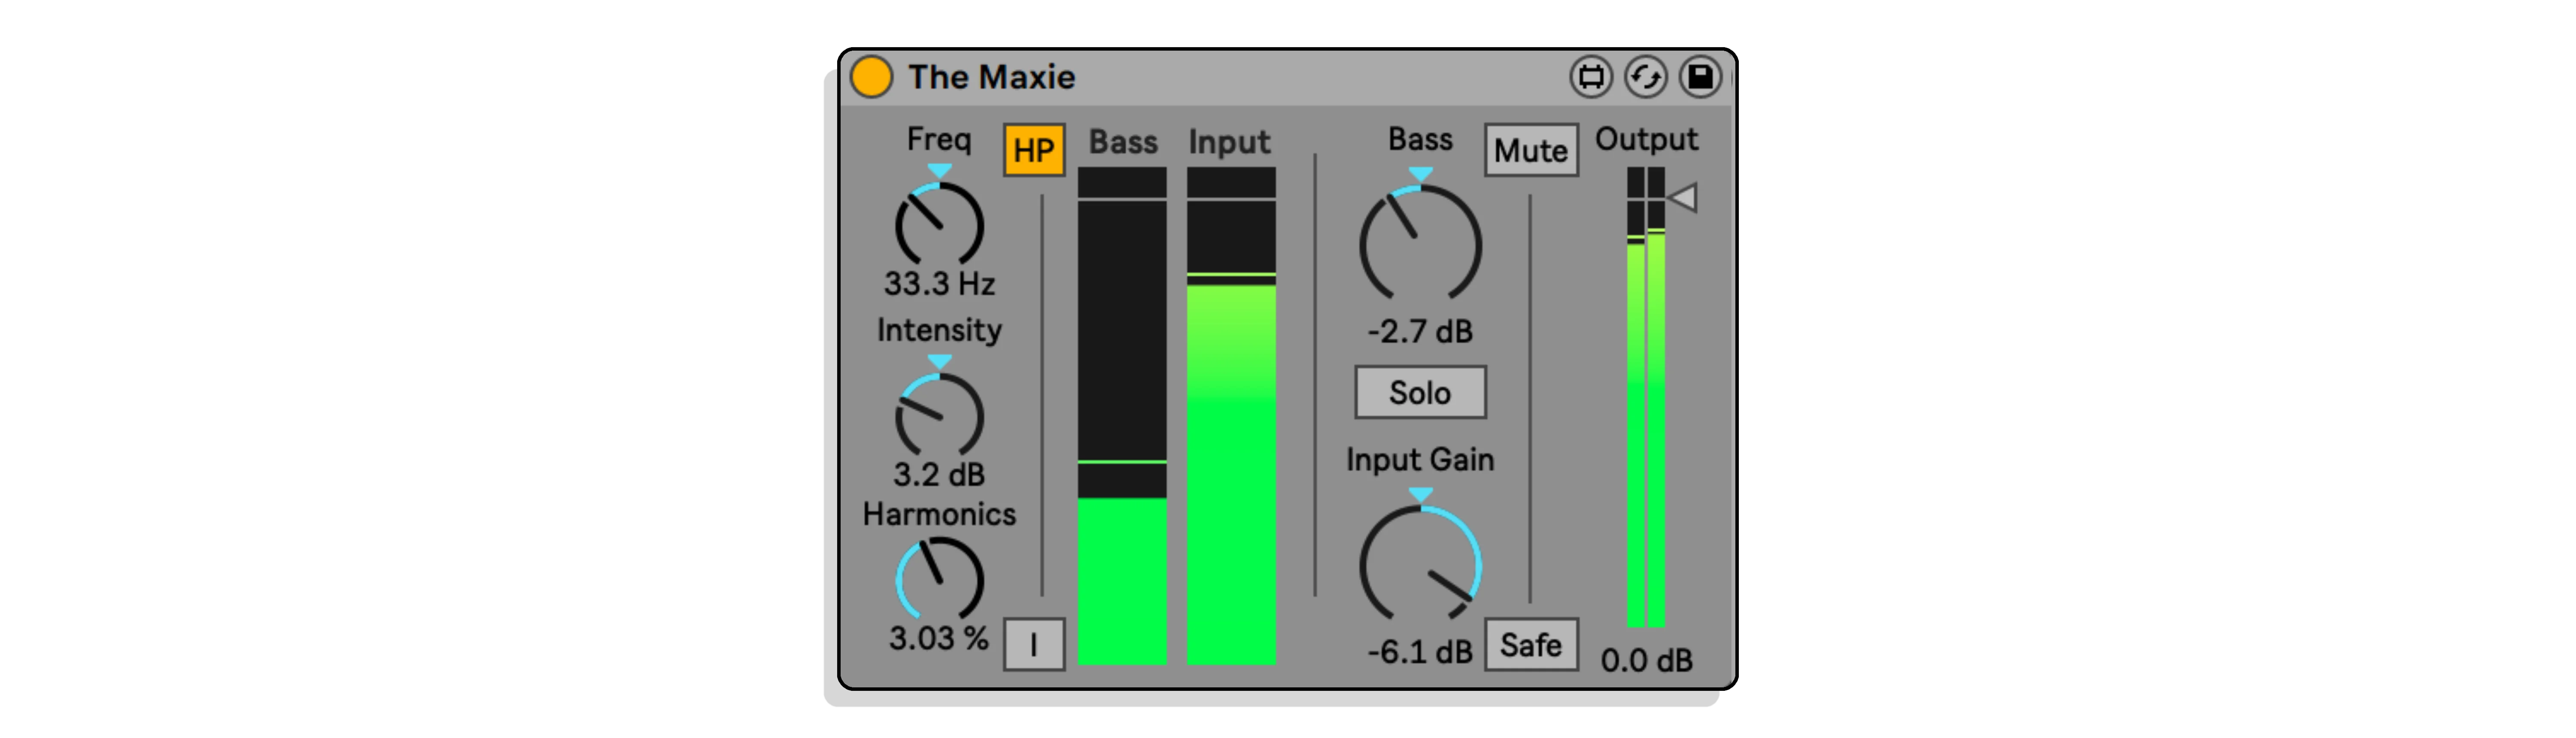Click the Output label
The width and height of the screenshot is (2576, 738).
point(1646,139)
